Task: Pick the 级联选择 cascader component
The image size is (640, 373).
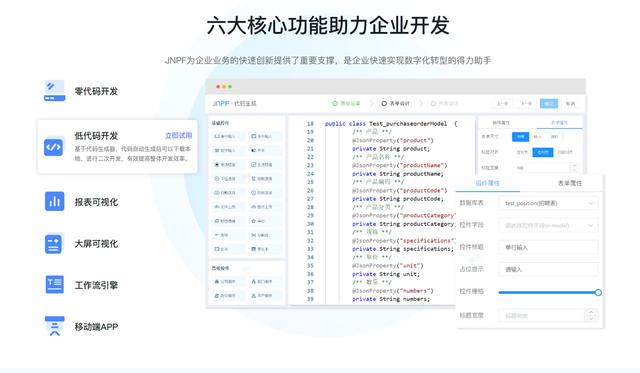Action: click(x=265, y=179)
